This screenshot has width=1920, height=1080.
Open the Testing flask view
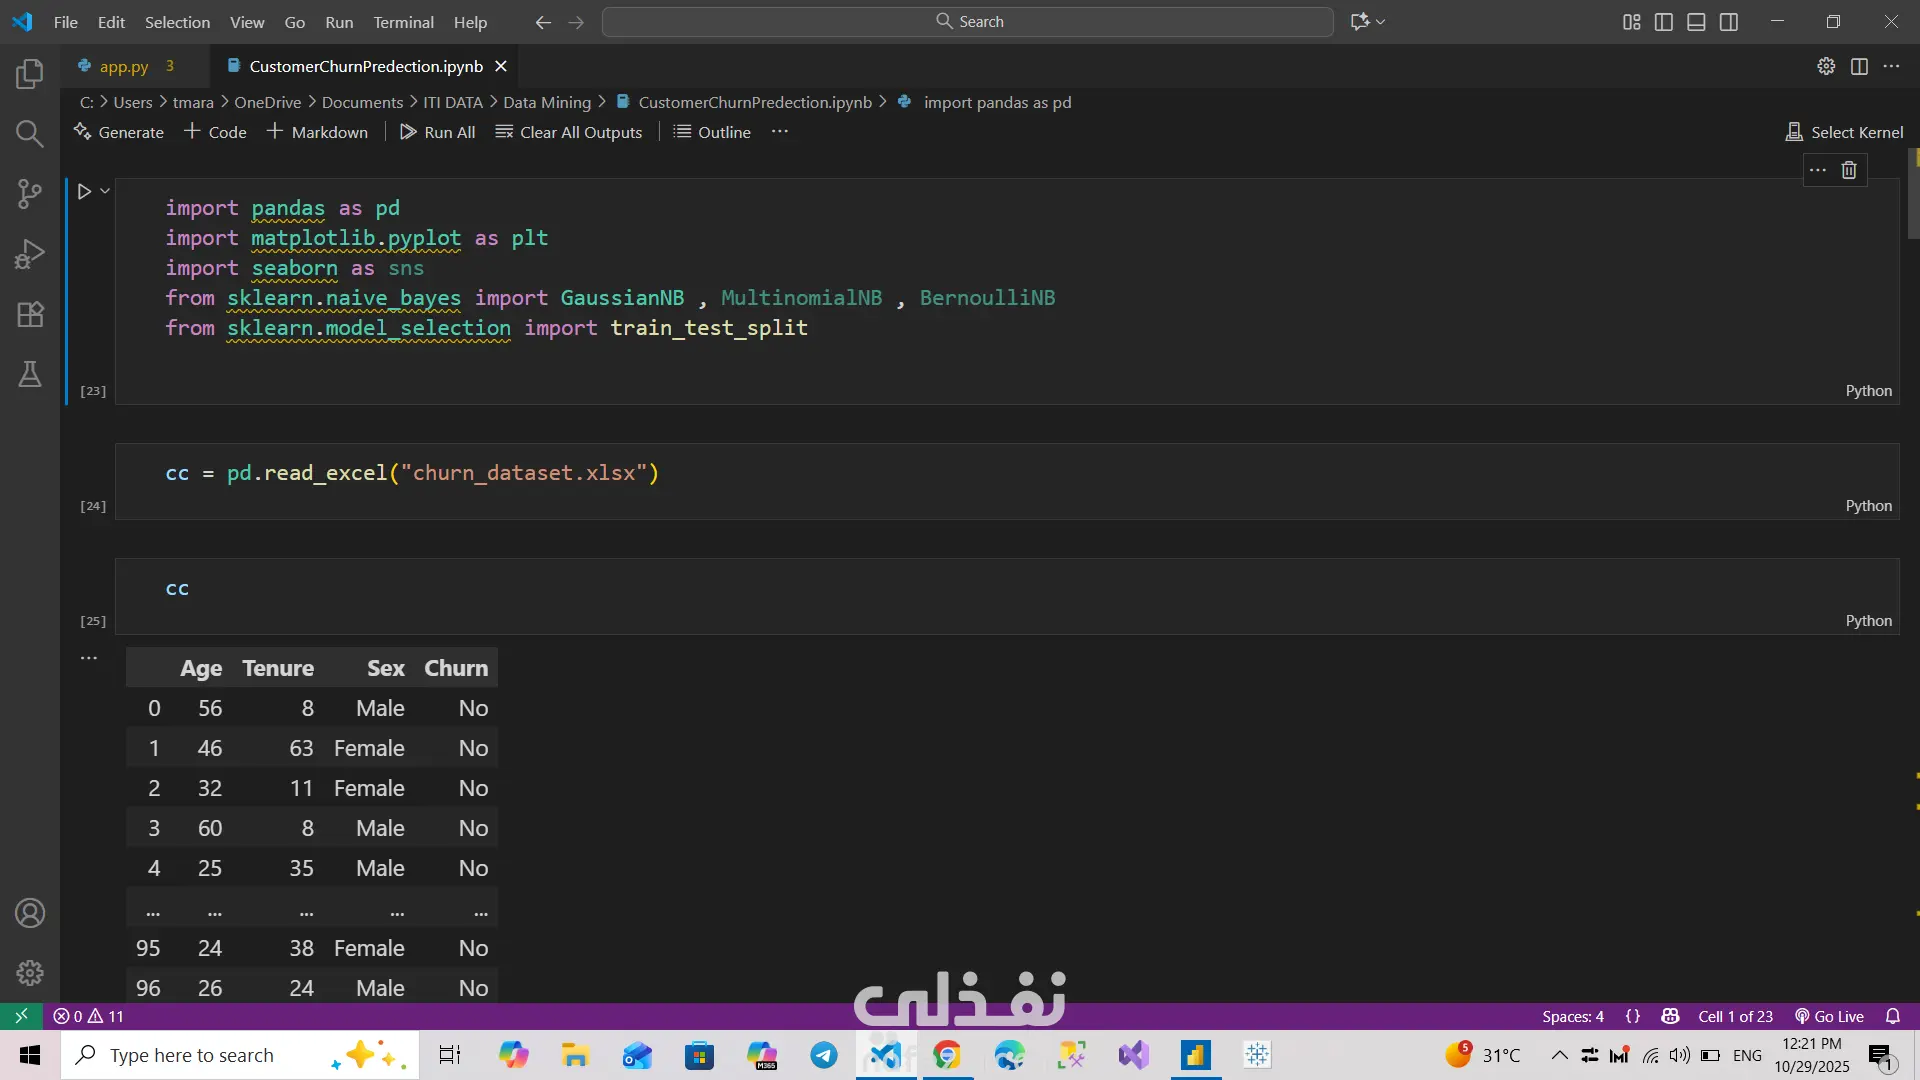pos(30,374)
